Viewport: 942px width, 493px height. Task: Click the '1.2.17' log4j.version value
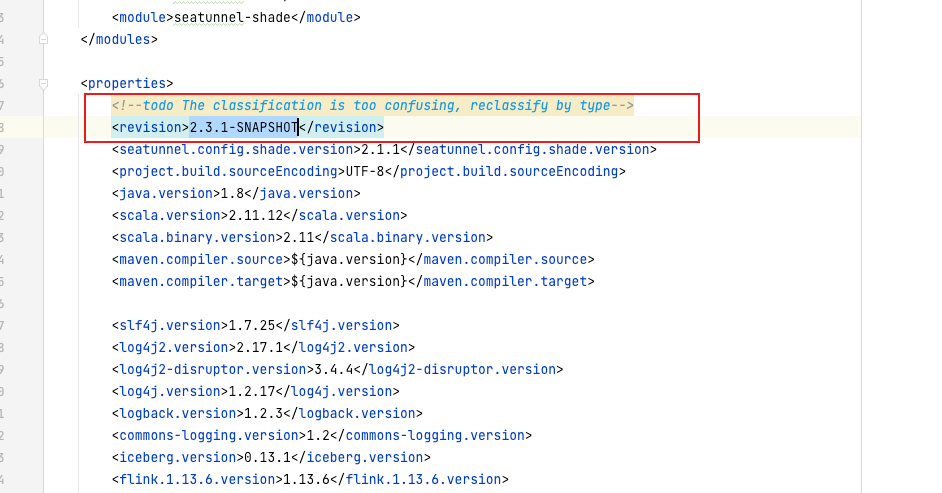252,392
